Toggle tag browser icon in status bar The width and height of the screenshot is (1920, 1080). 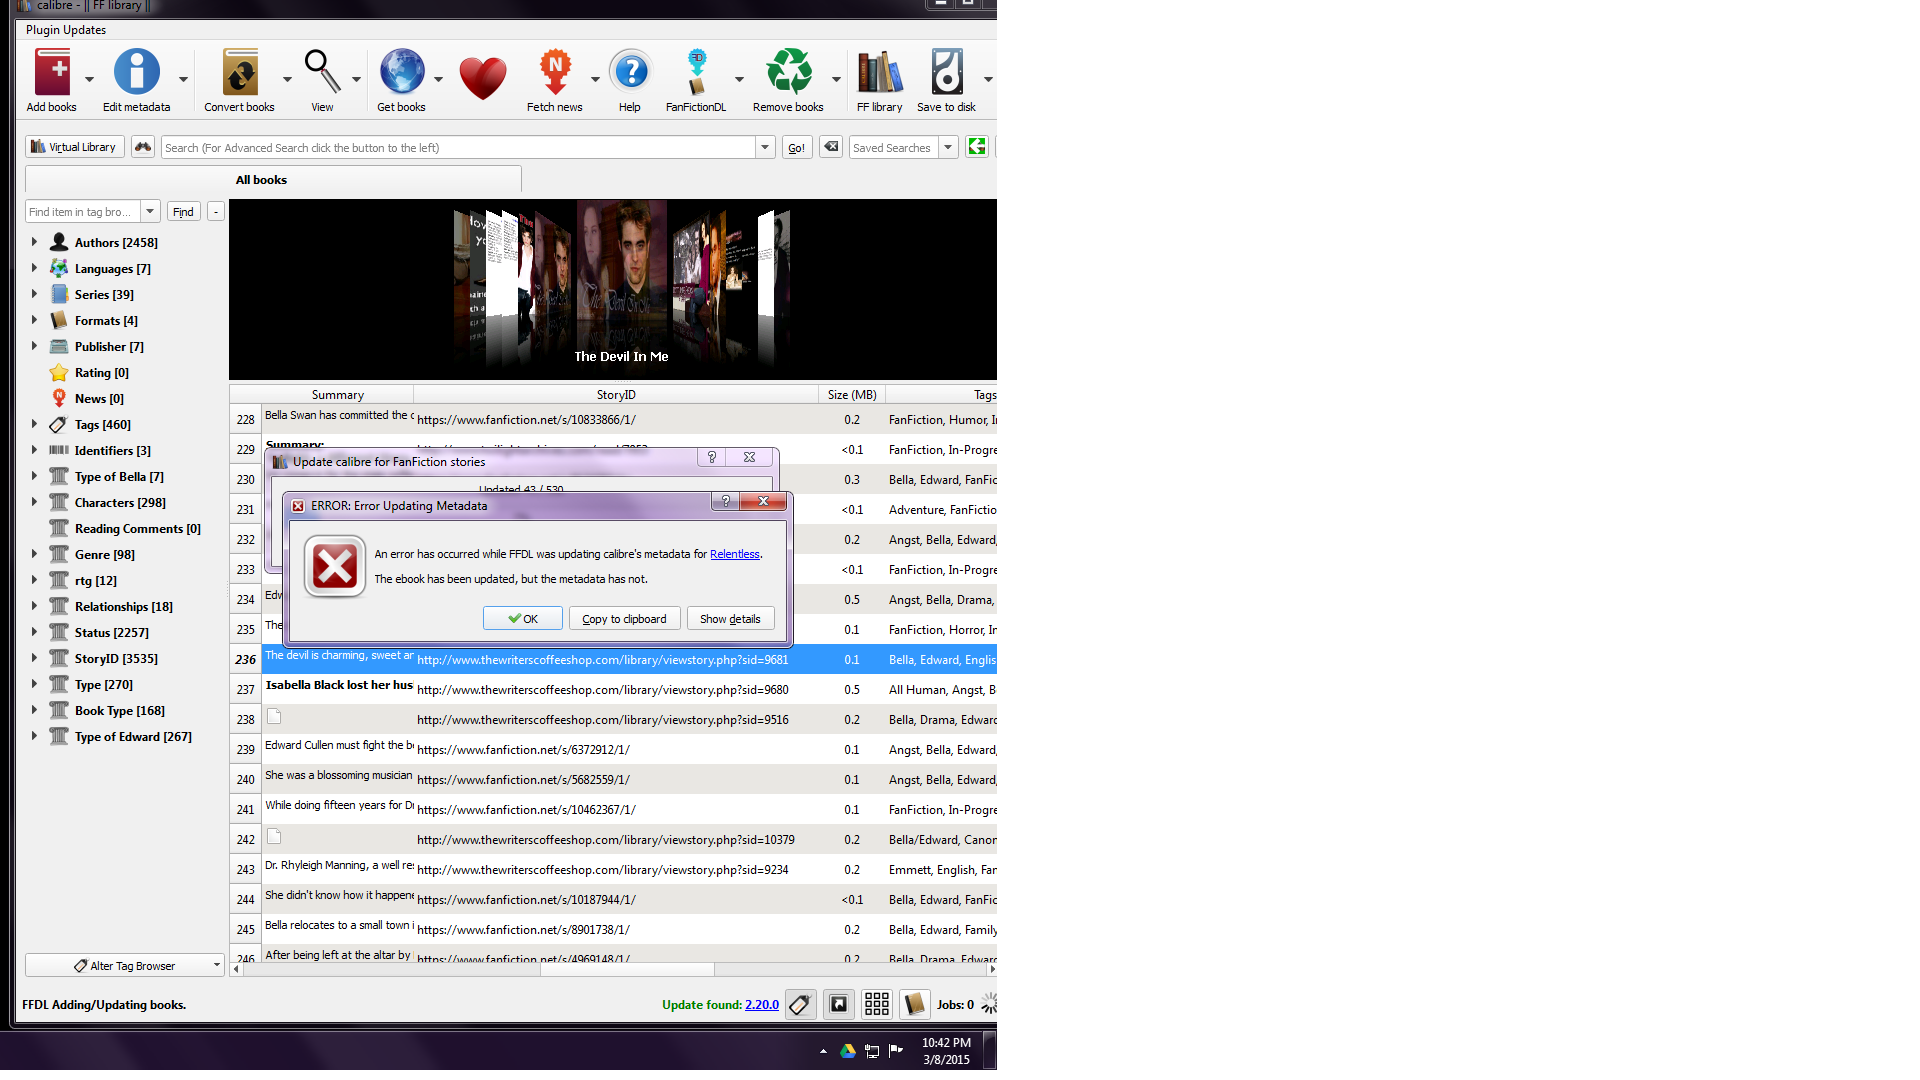click(x=800, y=1004)
